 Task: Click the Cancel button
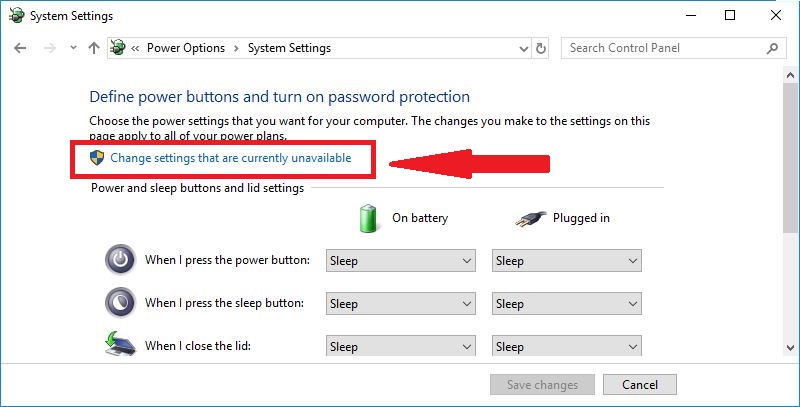[640, 385]
